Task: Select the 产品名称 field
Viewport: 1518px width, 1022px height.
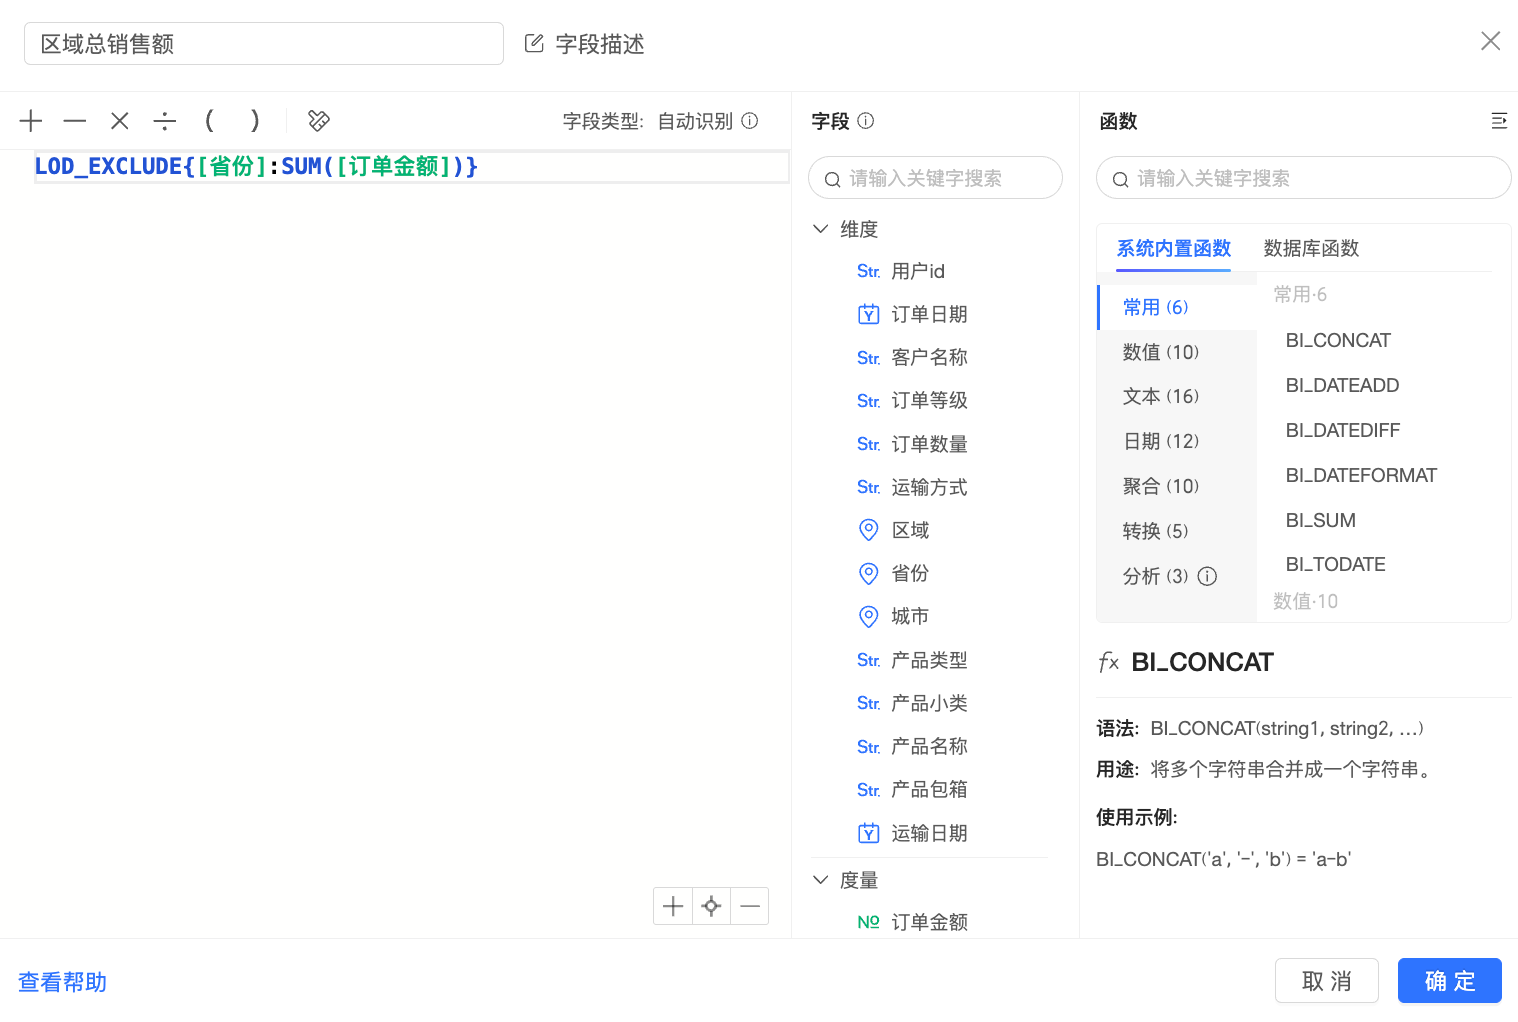Action: point(930,746)
